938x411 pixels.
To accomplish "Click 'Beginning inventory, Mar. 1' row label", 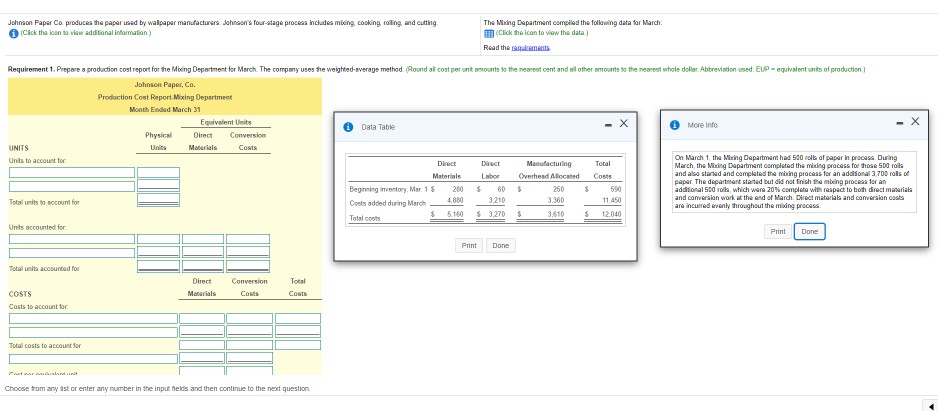I will pyautogui.click(x=388, y=189).
